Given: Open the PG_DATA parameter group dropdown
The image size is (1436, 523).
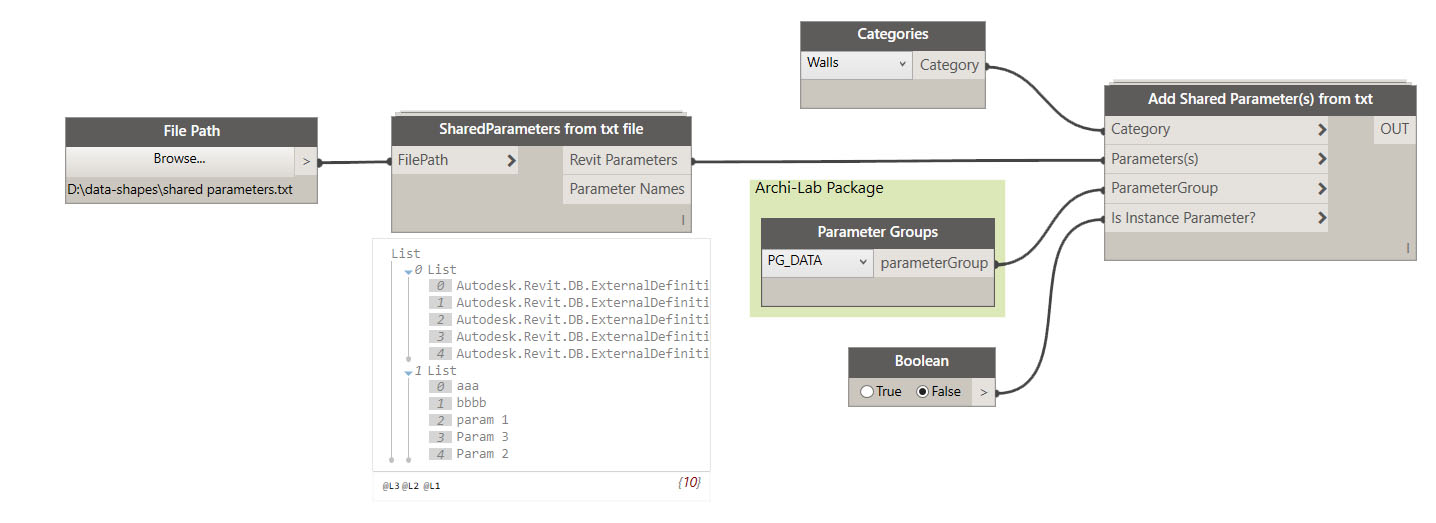Looking at the screenshot, I should point(817,263).
